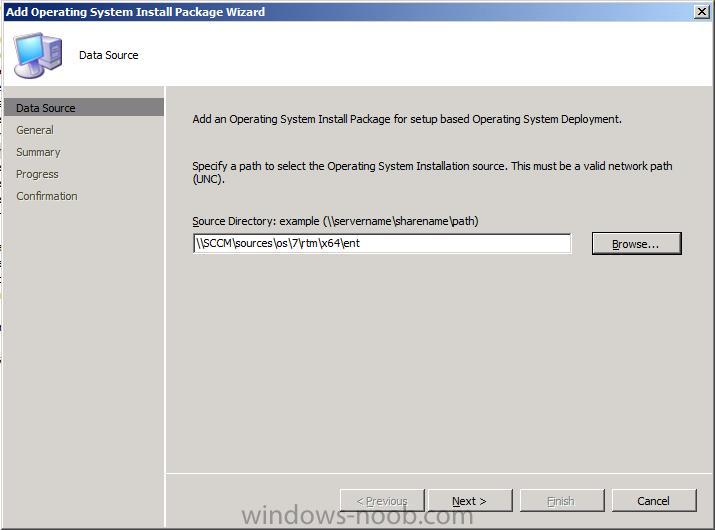The image size is (715, 530).
Task: Select the Confirmation step in sidebar
Action: tap(47, 196)
